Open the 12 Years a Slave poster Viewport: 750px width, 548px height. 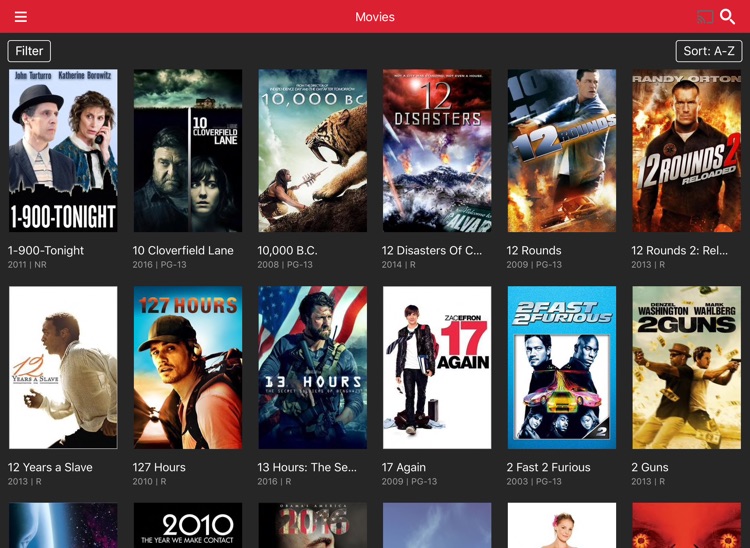click(x=63, y=367)
